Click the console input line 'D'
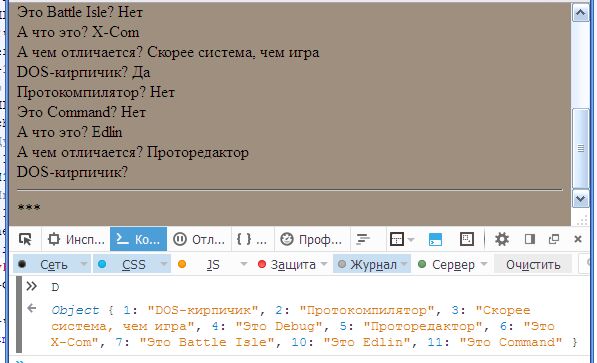The height and width of the screenshot is (363, 597). [55, 287]
